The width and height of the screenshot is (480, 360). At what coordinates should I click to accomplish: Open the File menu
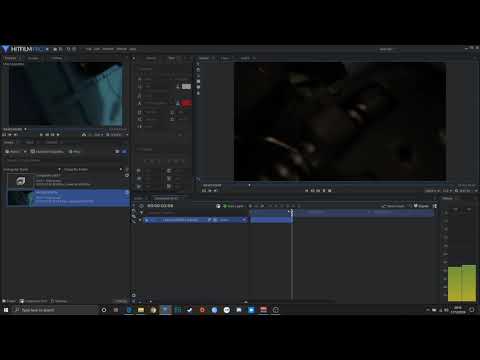click(88, 49)
